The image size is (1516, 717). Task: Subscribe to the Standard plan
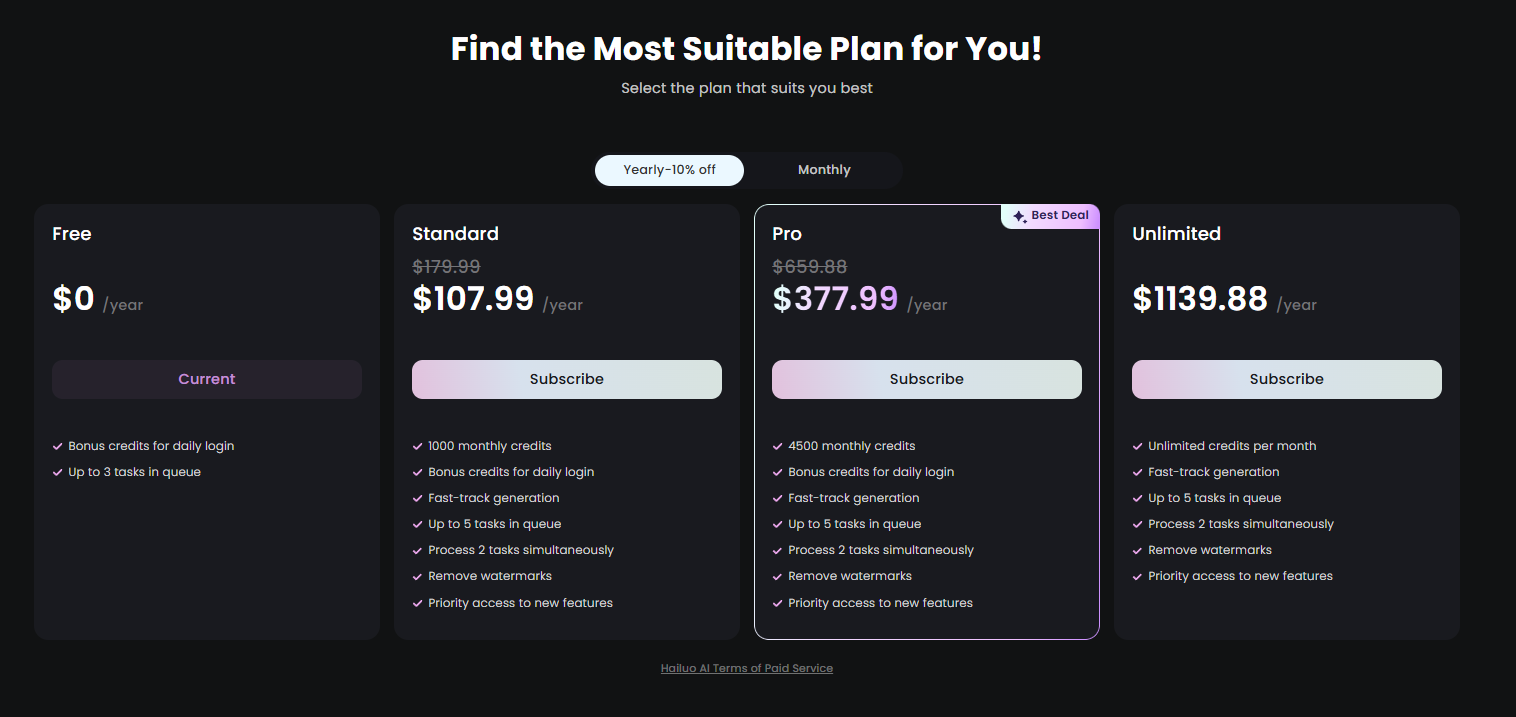pyautogui.click(x=567, y=379)
